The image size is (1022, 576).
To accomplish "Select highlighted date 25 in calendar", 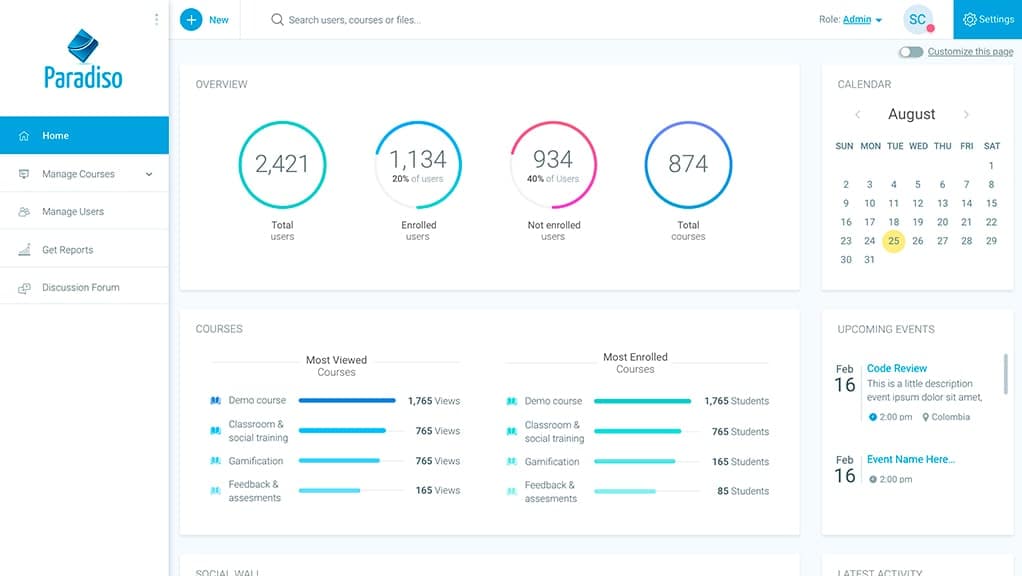I will (894, 241).
